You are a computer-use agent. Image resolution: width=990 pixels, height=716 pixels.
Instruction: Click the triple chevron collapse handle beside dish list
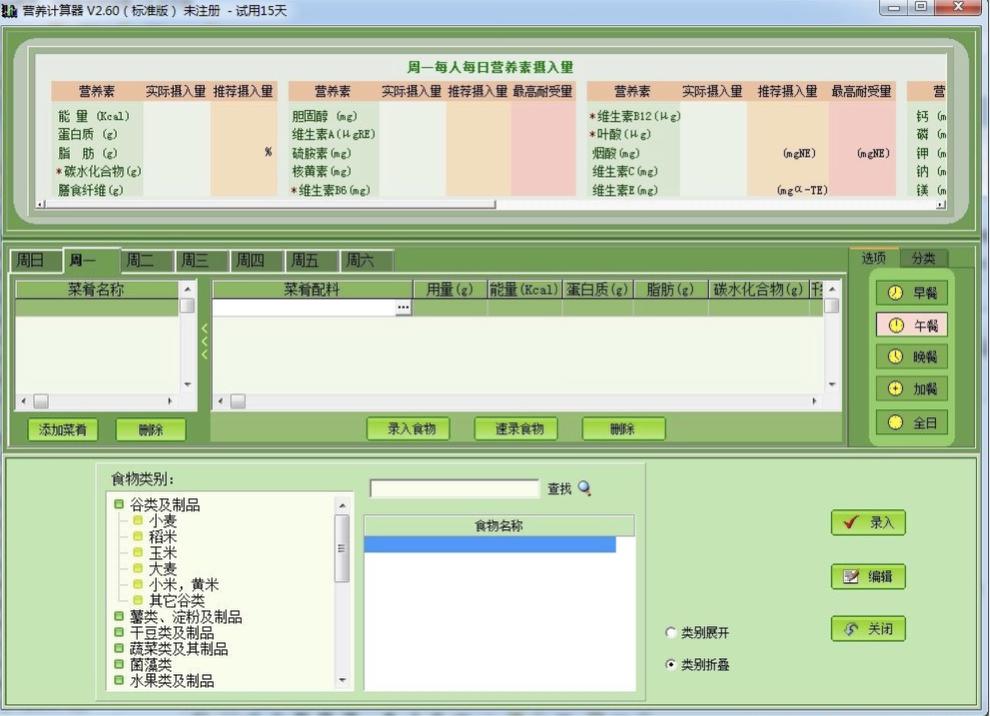204,341
